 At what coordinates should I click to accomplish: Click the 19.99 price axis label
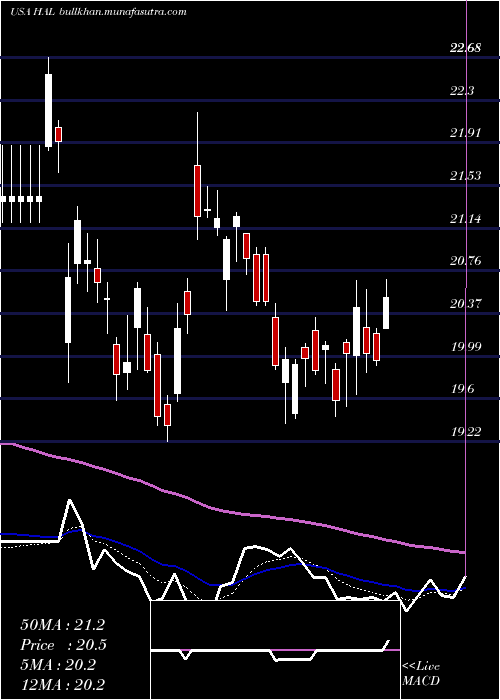point(466,347)
